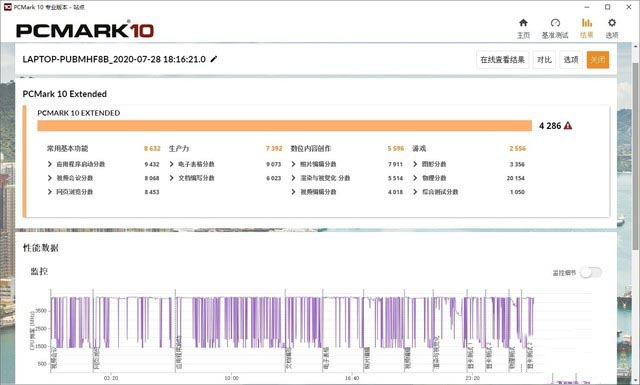Open the results (结果) bar chart icon

[x=587, y=23]
